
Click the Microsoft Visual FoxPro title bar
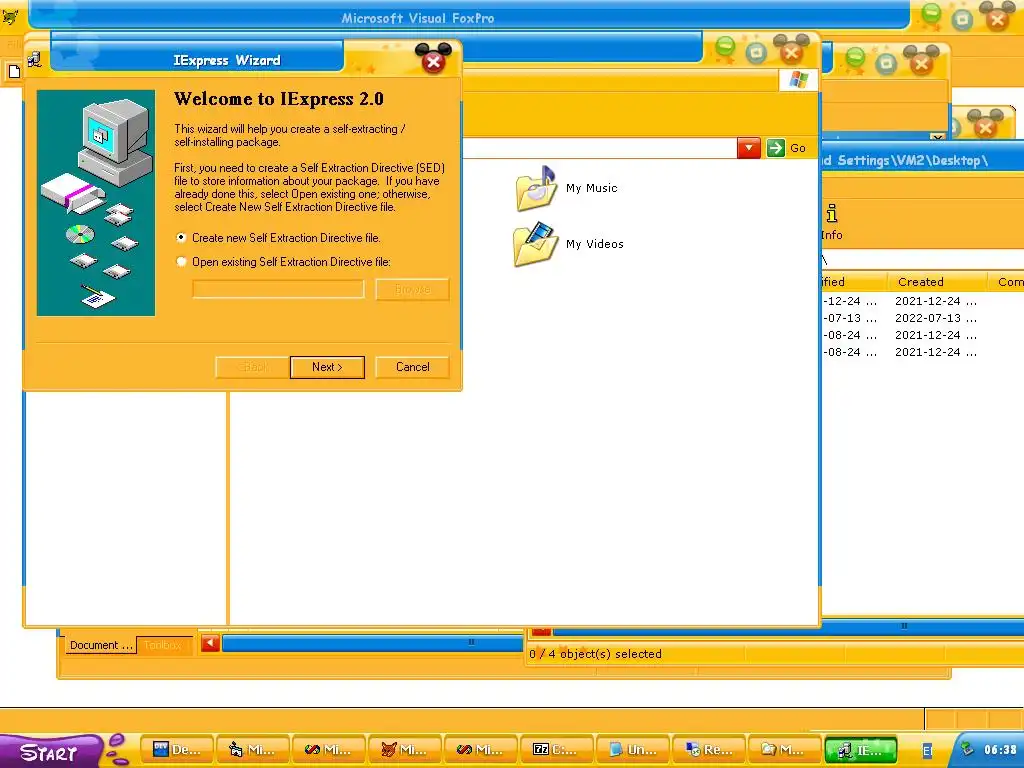point(469,16)
